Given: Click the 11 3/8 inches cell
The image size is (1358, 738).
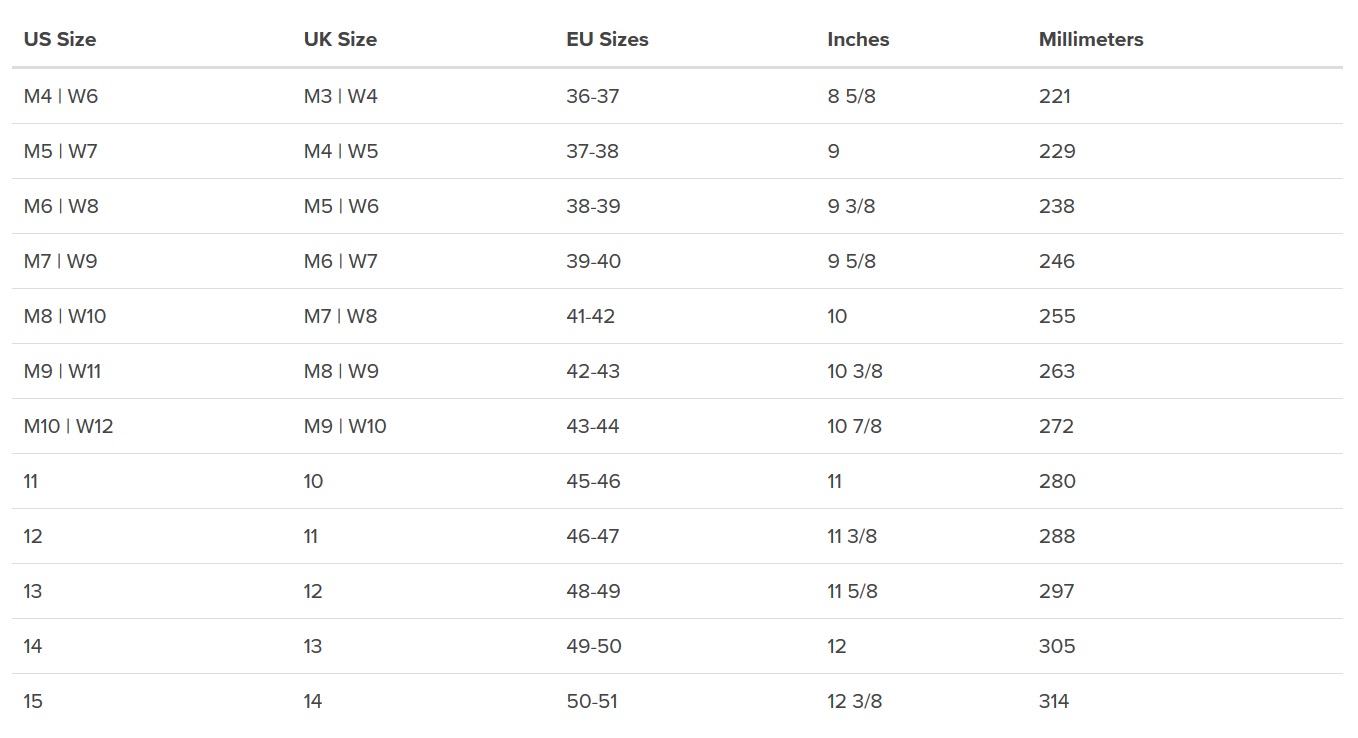Looking at the screenshot, I should 852,537.
